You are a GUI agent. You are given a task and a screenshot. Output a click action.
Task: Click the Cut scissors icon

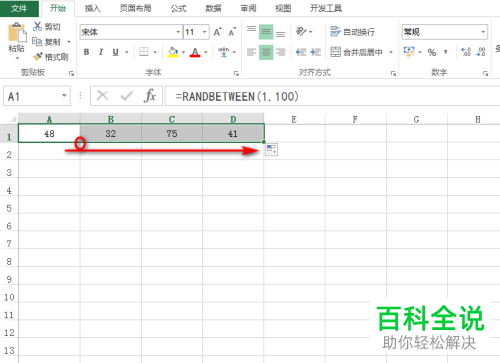click(37, 26)
